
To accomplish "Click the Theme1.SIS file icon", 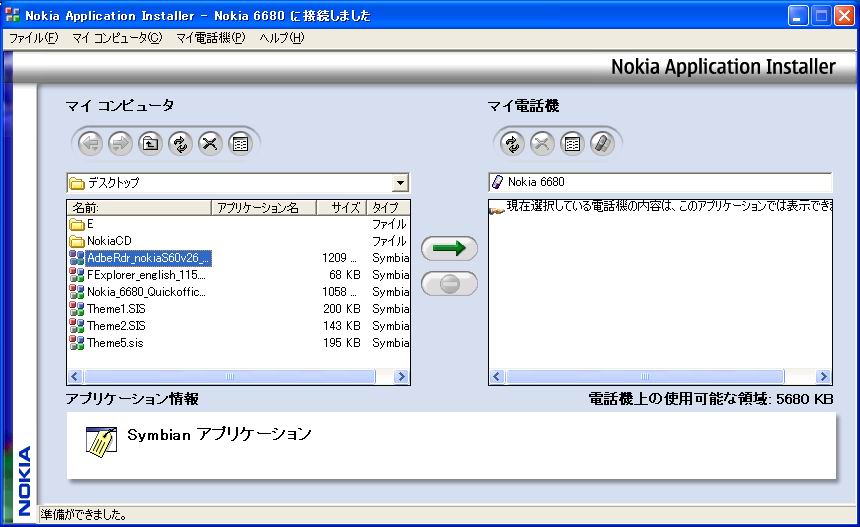I will point(77,309).
